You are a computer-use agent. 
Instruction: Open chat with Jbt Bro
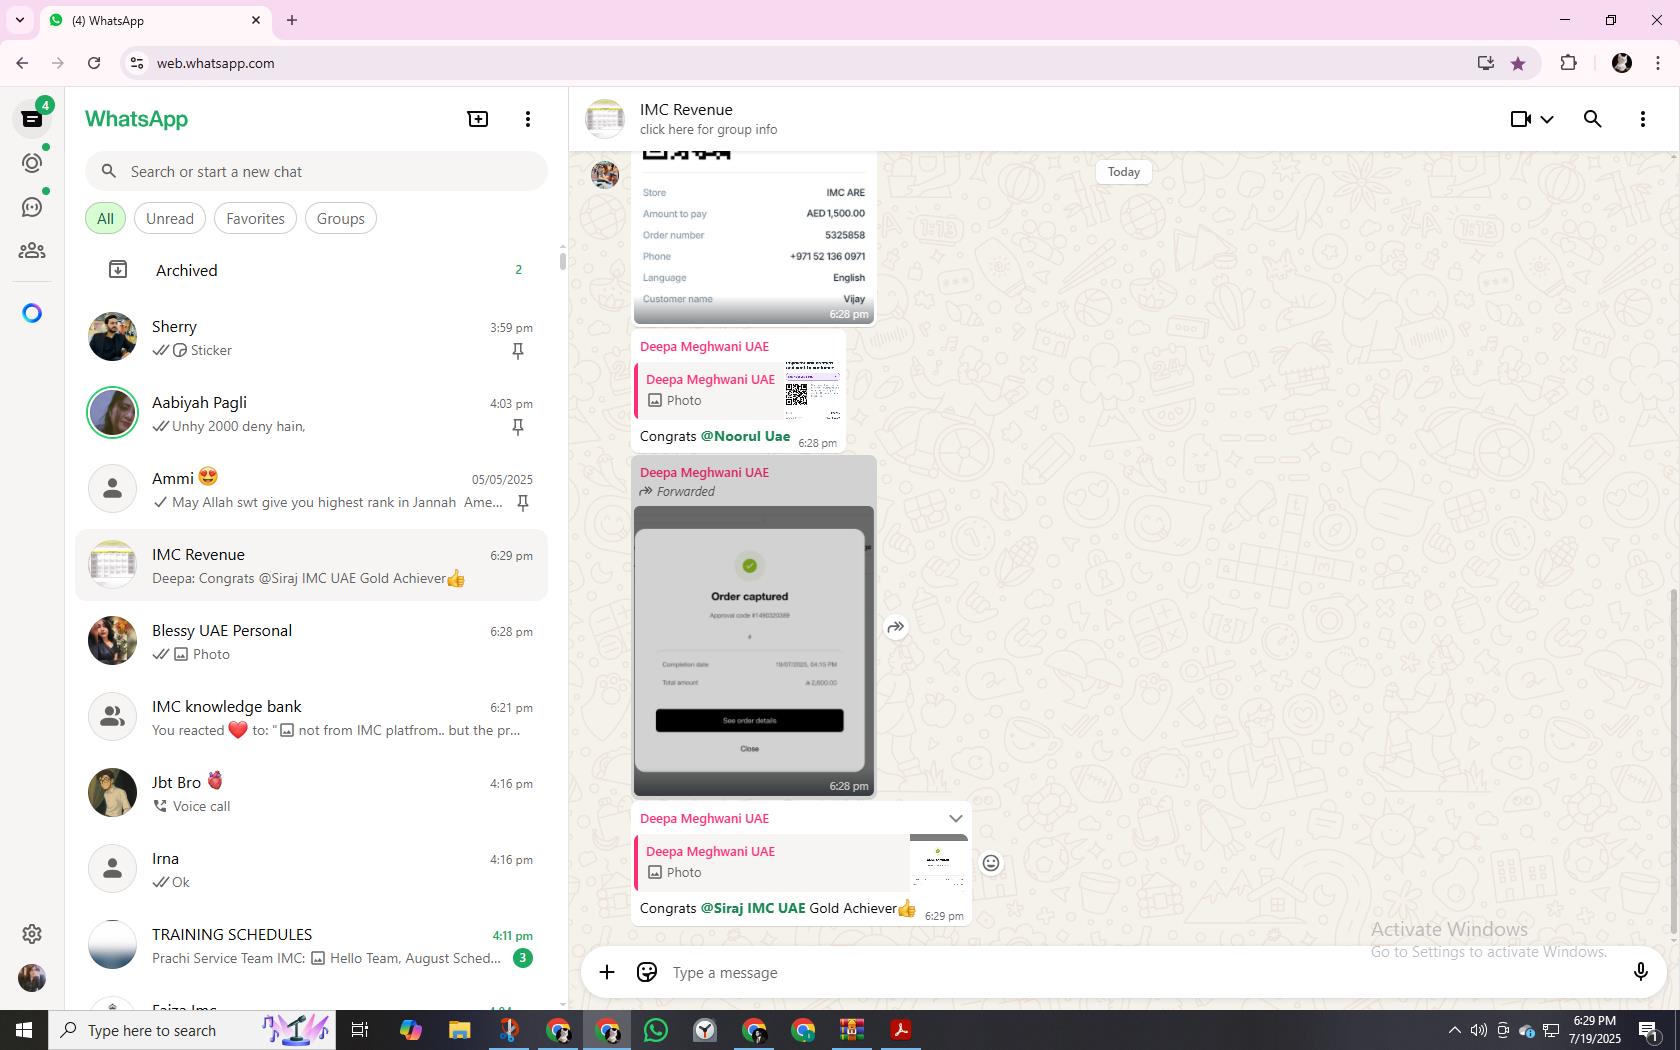click(312, 793)
